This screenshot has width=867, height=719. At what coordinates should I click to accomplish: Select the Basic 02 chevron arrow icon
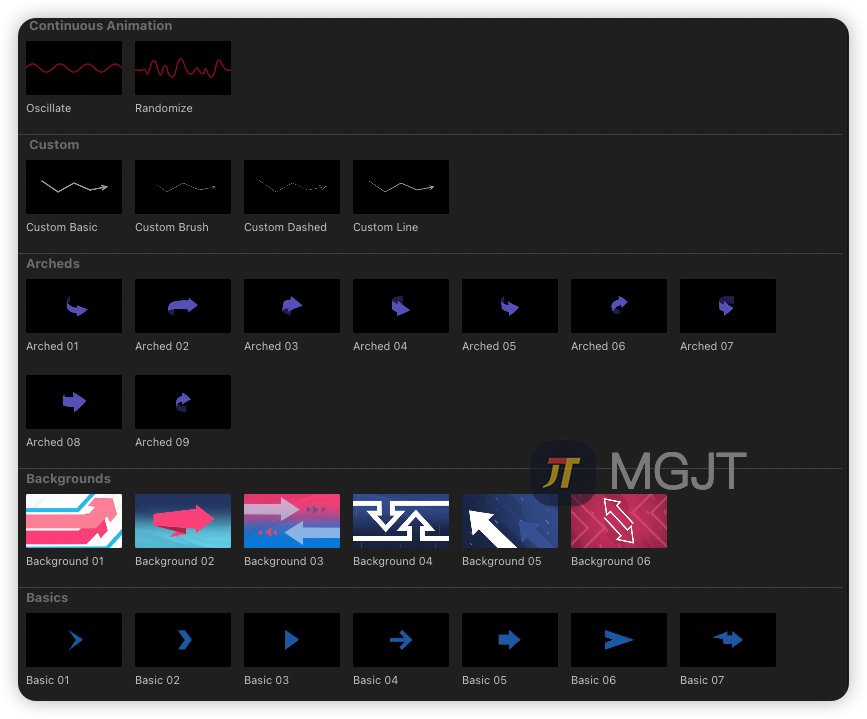click(x=183, y=640)
